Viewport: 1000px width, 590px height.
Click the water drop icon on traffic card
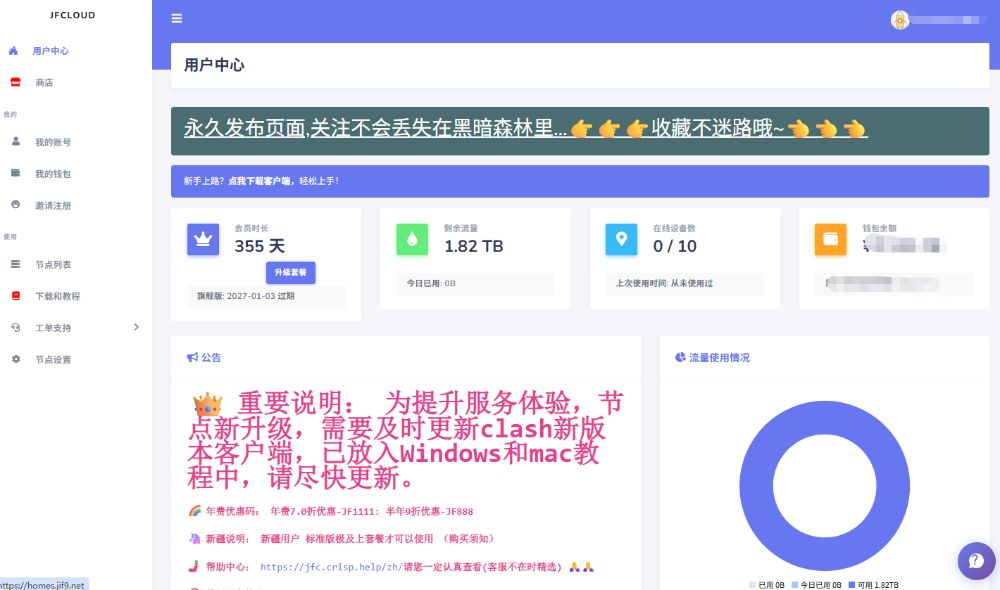(x=410, y=240)
